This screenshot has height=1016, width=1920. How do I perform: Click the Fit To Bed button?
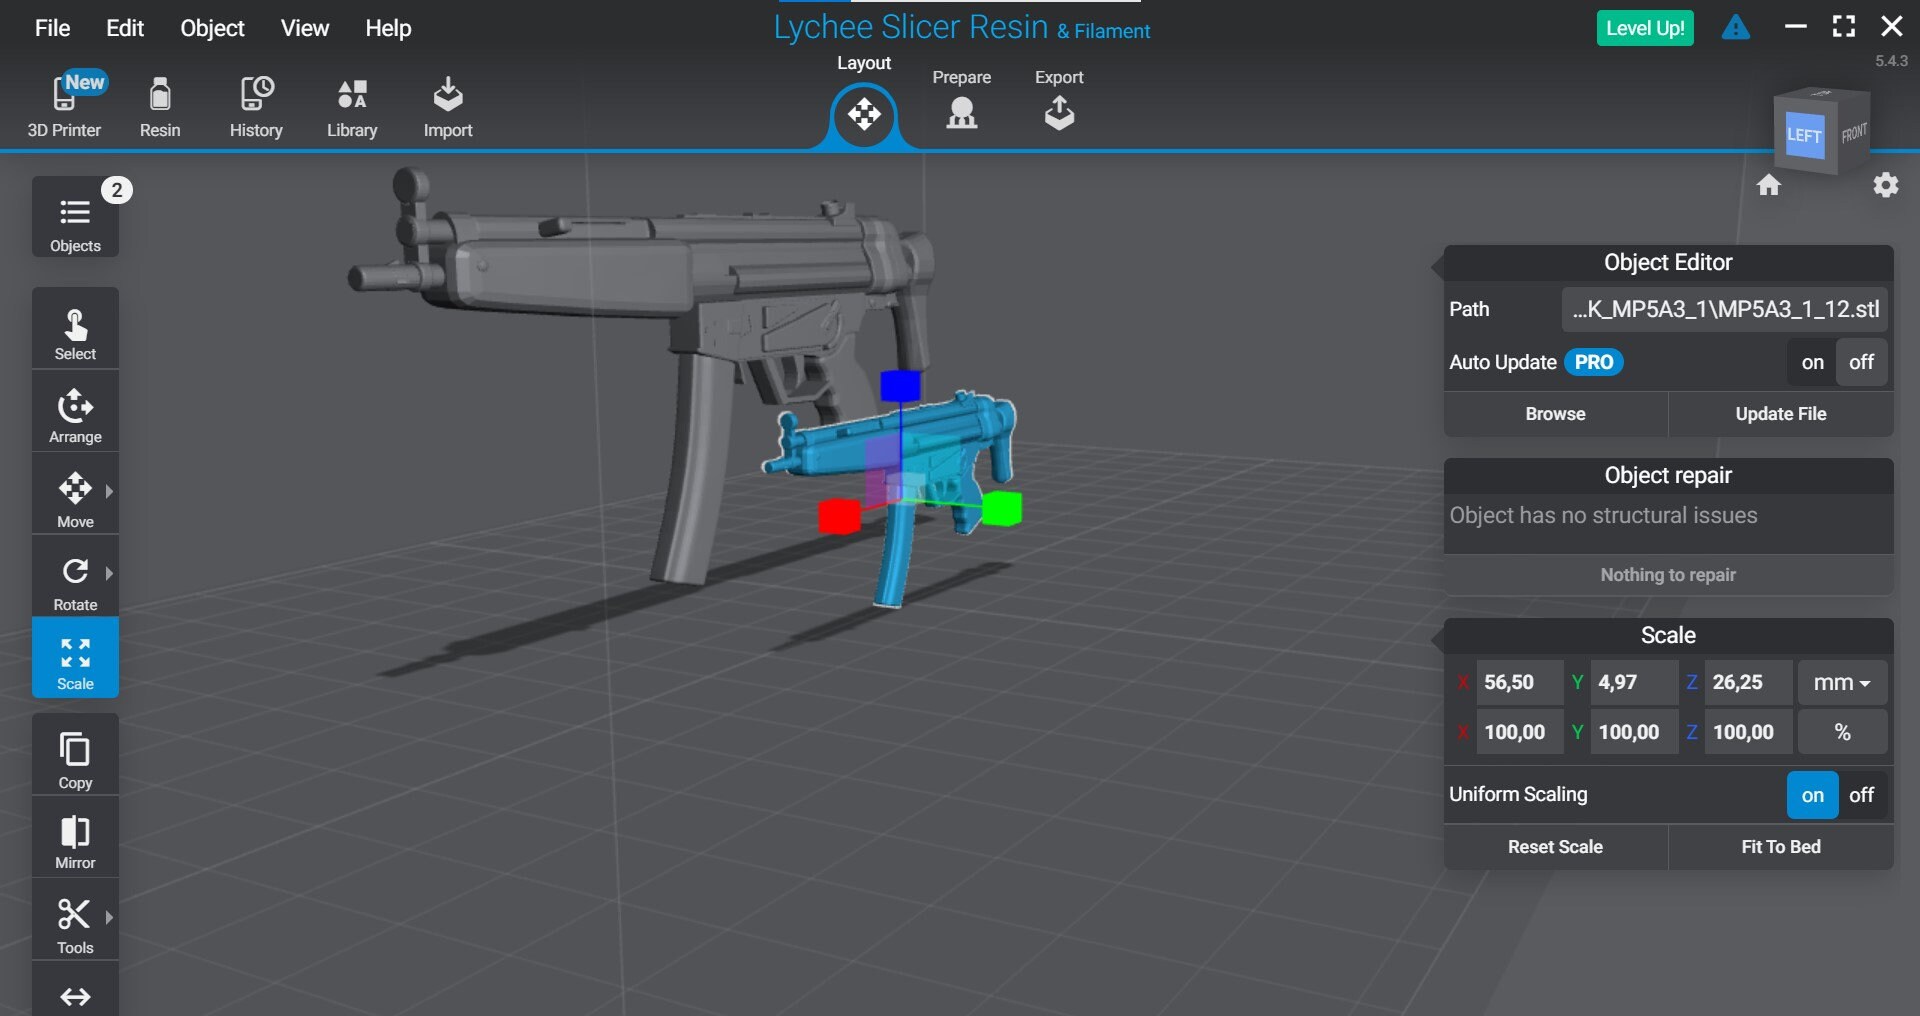(1781, 846)
